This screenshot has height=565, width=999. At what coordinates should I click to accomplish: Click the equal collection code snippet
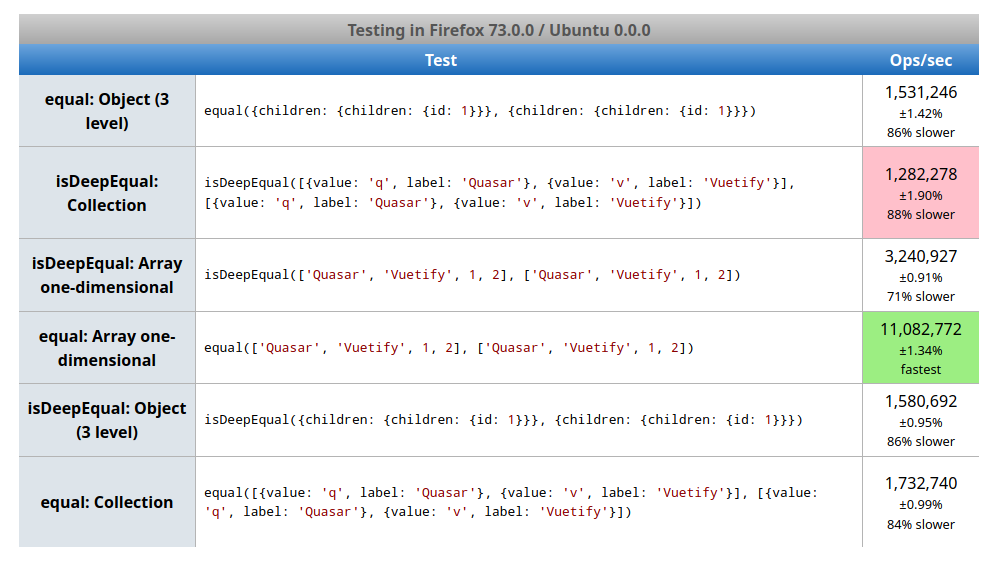click(x=510, y=502)
